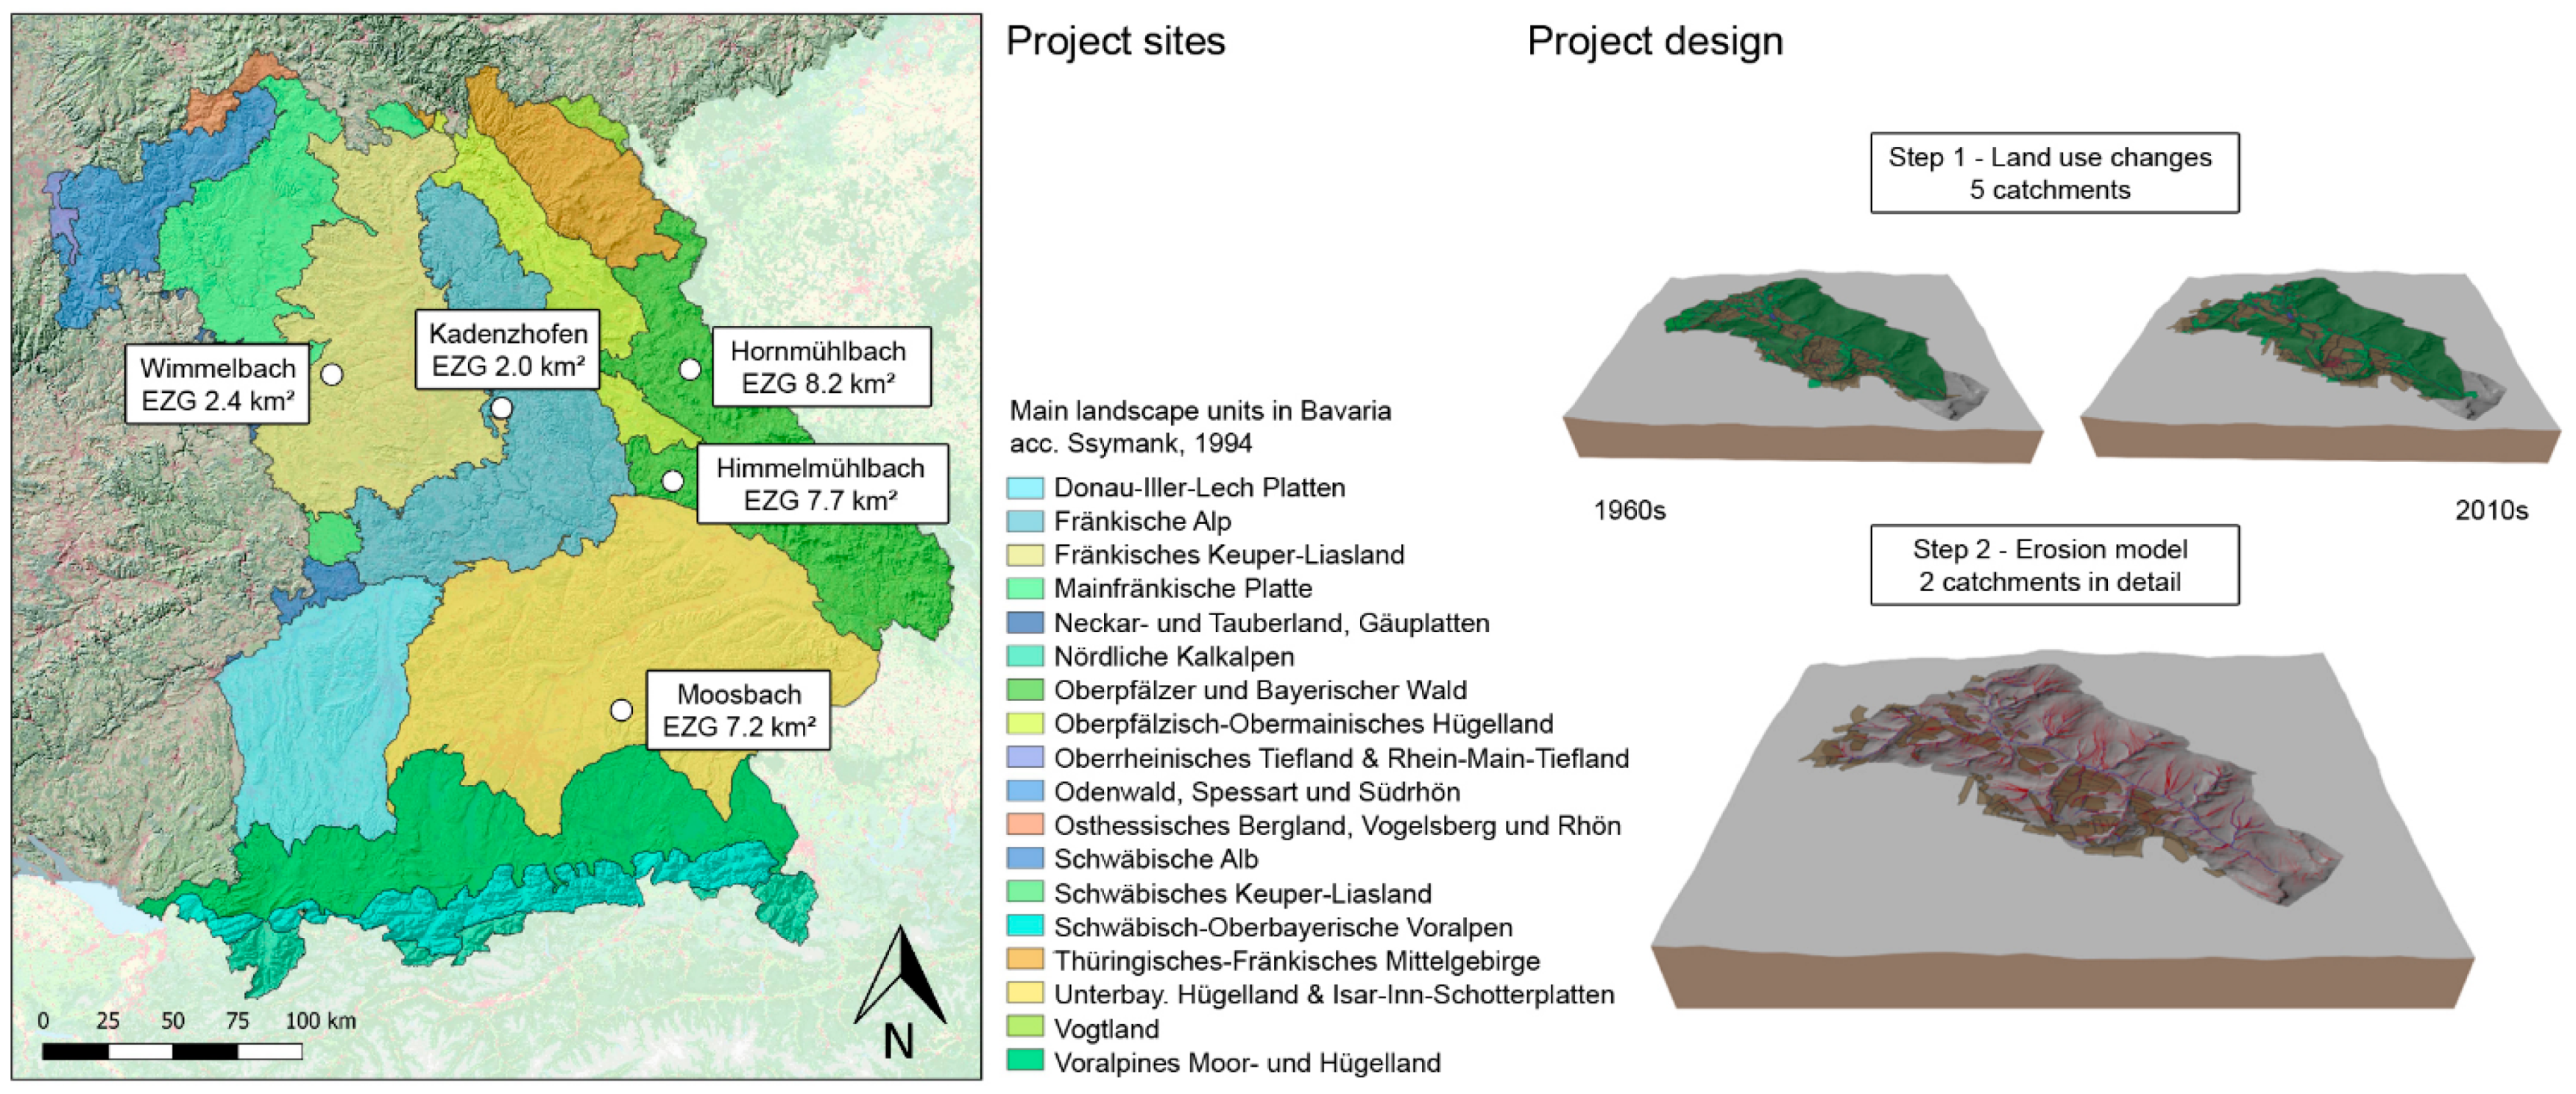Screen dimensions: 2576x1094
Task: Click the Moosbach site marker circle
Action: click(x=621, y=710)
